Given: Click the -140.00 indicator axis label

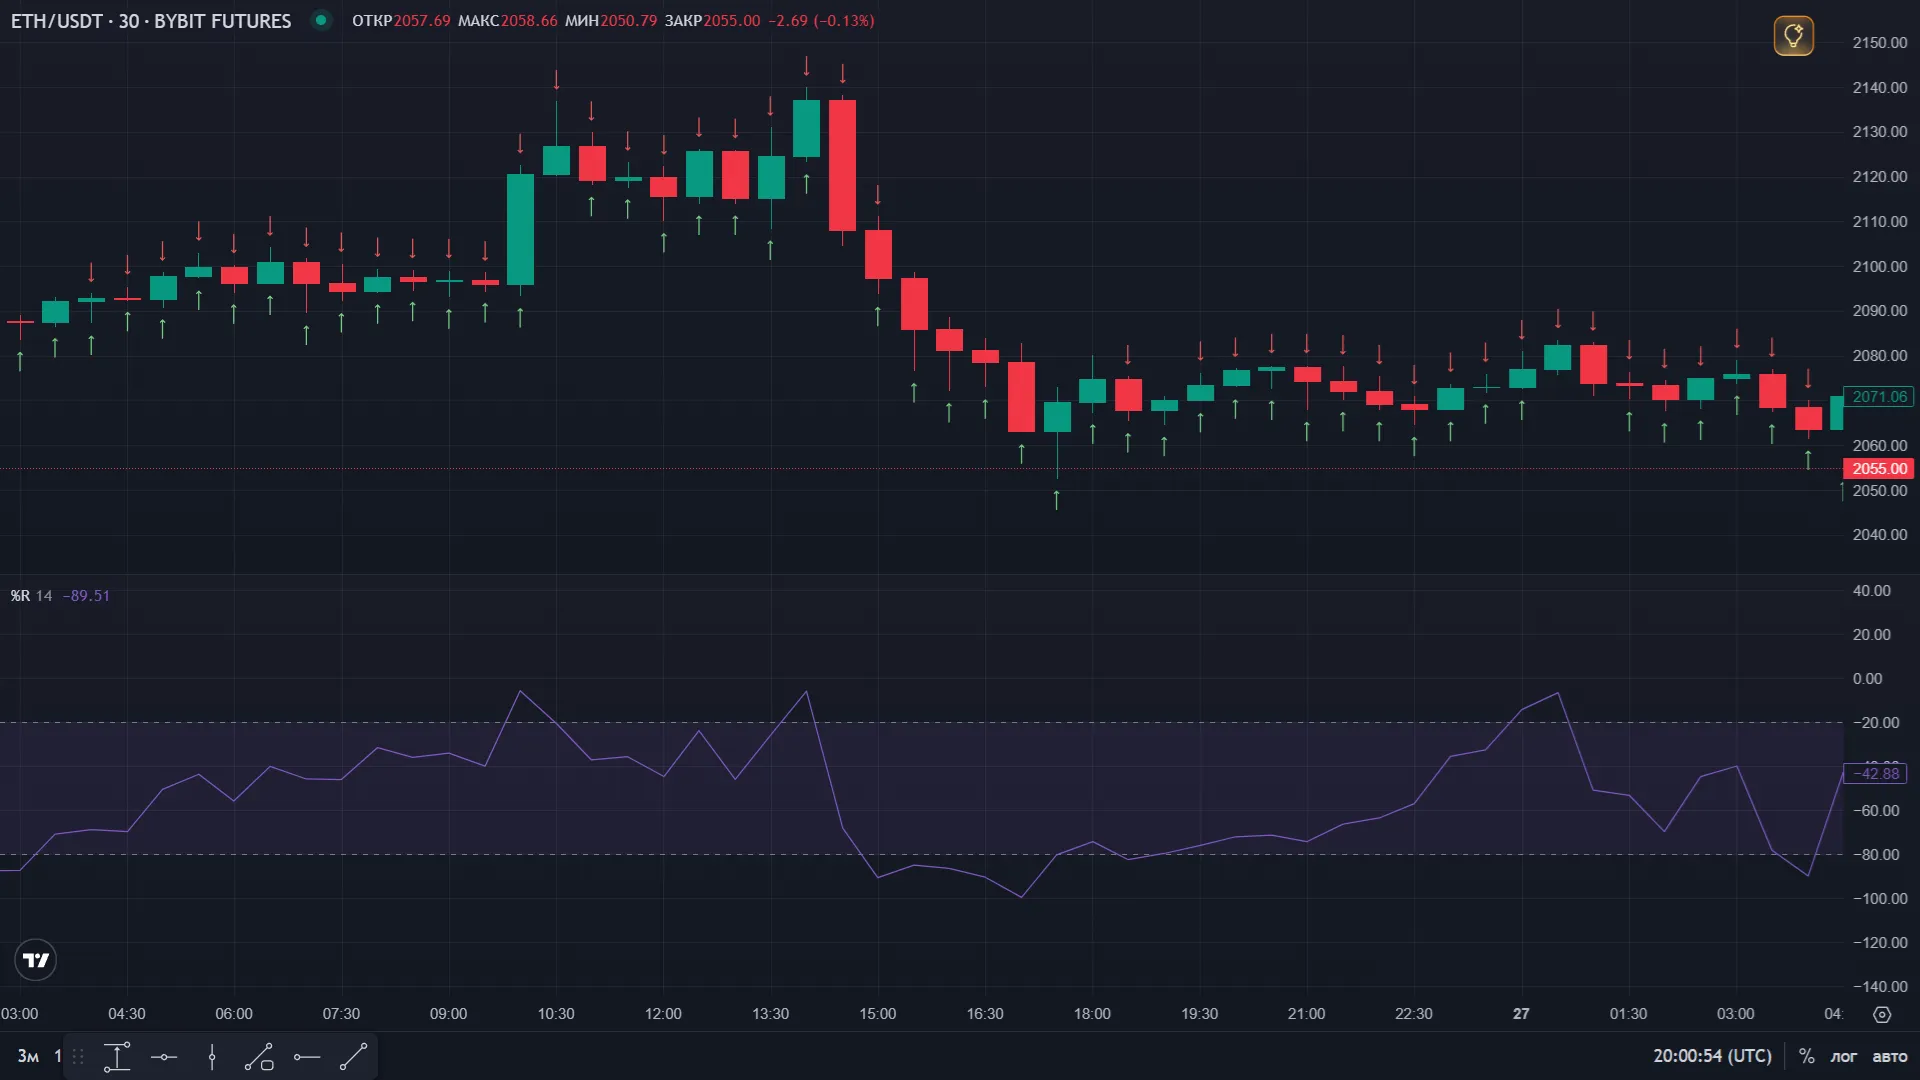Looking at the screenshot, I should point(1879,987).
